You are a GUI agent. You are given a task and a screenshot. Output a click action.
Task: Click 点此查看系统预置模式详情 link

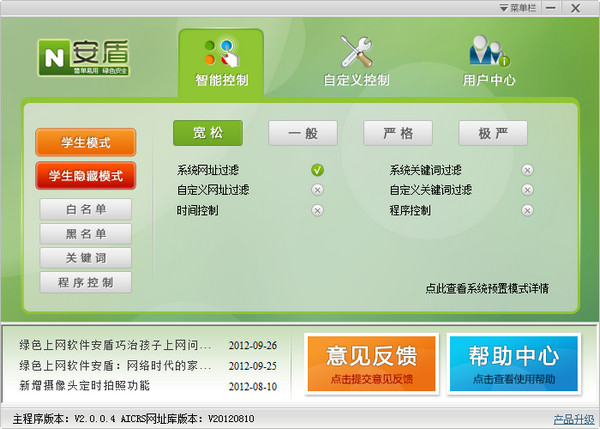pyautogui.click(x=486, y=288)
